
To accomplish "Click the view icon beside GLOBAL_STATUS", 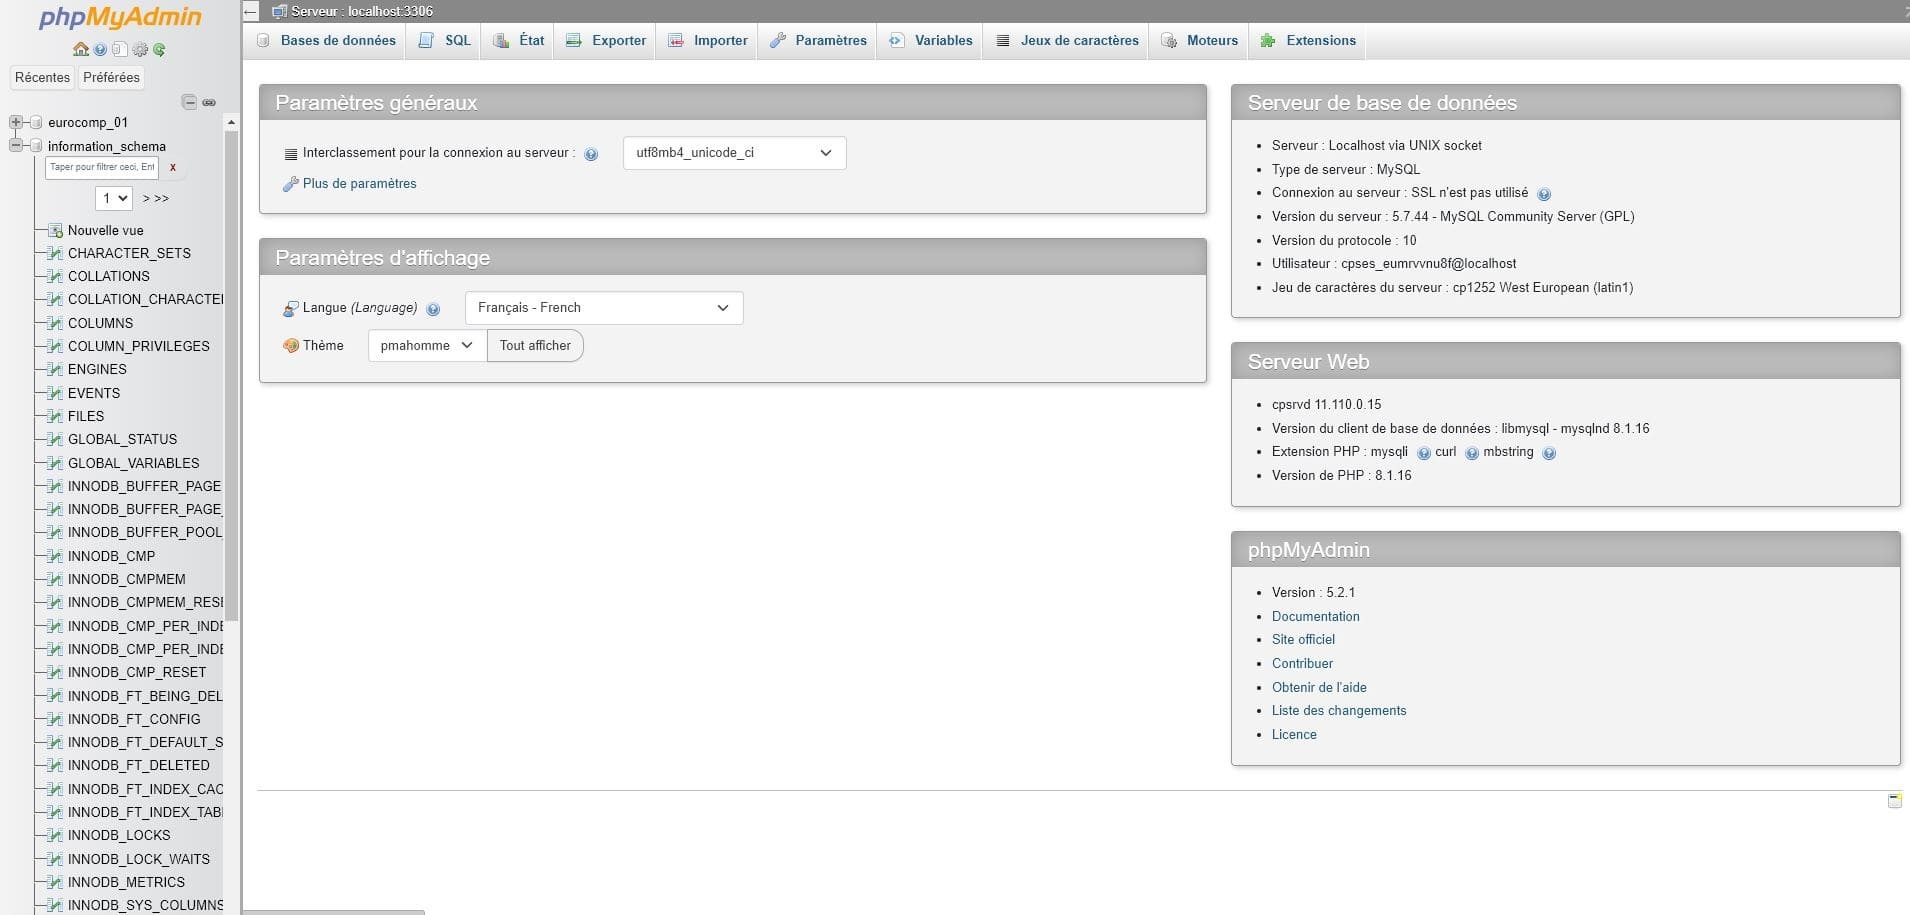I will coord(56,439).
